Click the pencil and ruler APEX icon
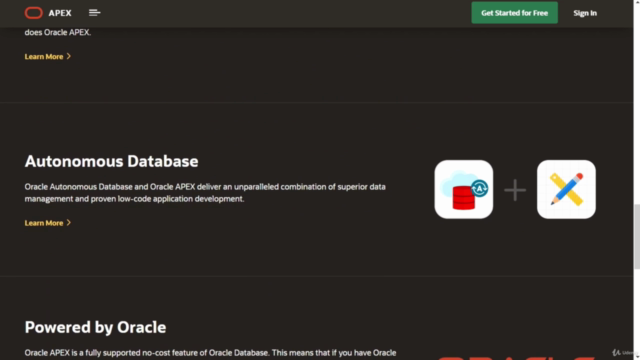The image size is (640, 360). 566,189
